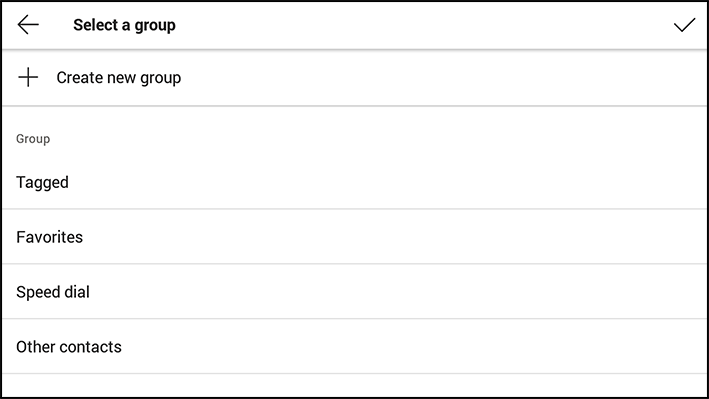The width and height of the screenshot is (709, 399).
Task: Go back using the left arrow icon
Action: (28, 24)
